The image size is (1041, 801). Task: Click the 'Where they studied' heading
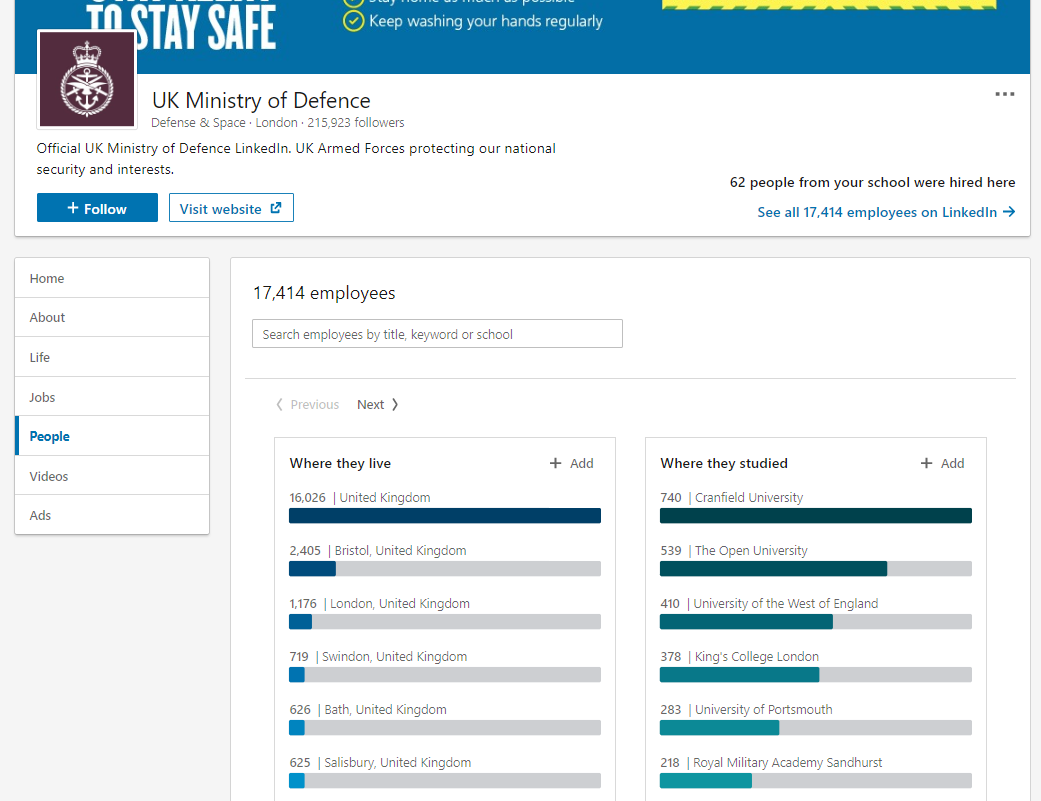click(x=724, y=463)
